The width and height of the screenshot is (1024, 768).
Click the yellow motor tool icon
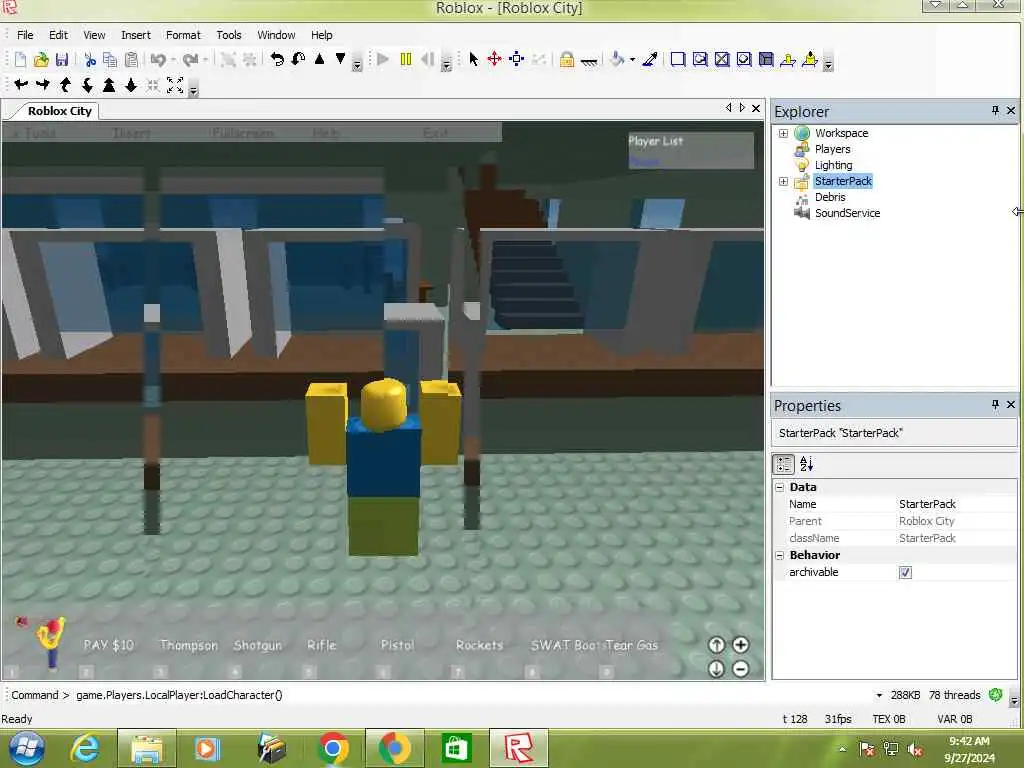810,59
